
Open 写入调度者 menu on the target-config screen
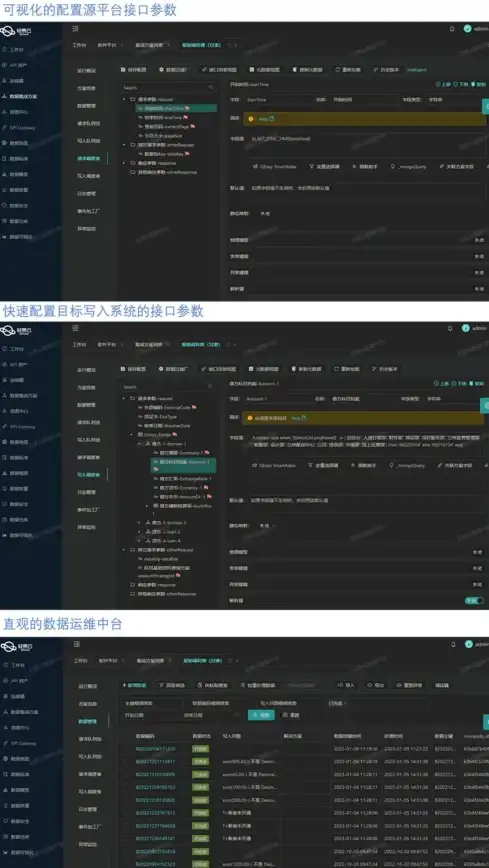[x=89, y=474]
